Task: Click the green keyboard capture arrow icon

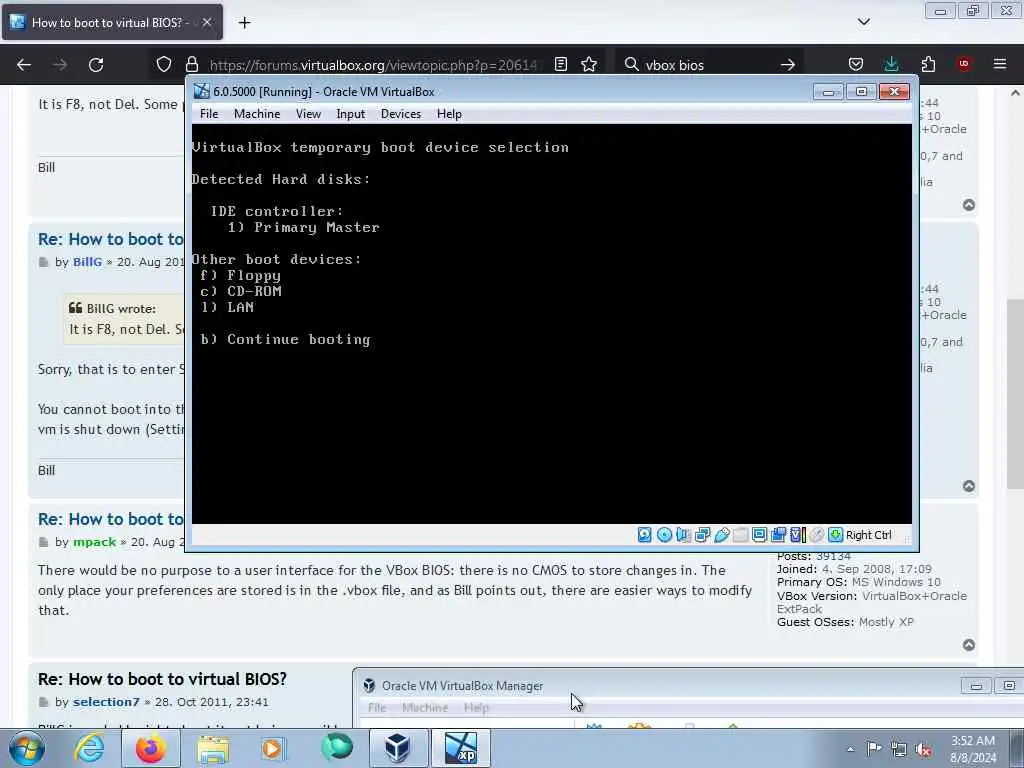Action: 835,535
